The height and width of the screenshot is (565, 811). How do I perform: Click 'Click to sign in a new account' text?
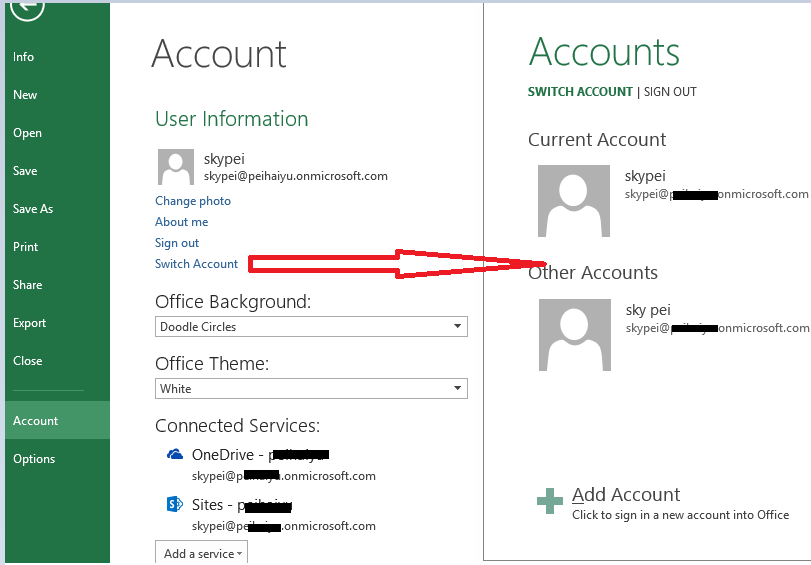pyautogui.click(x=681, y=515)
